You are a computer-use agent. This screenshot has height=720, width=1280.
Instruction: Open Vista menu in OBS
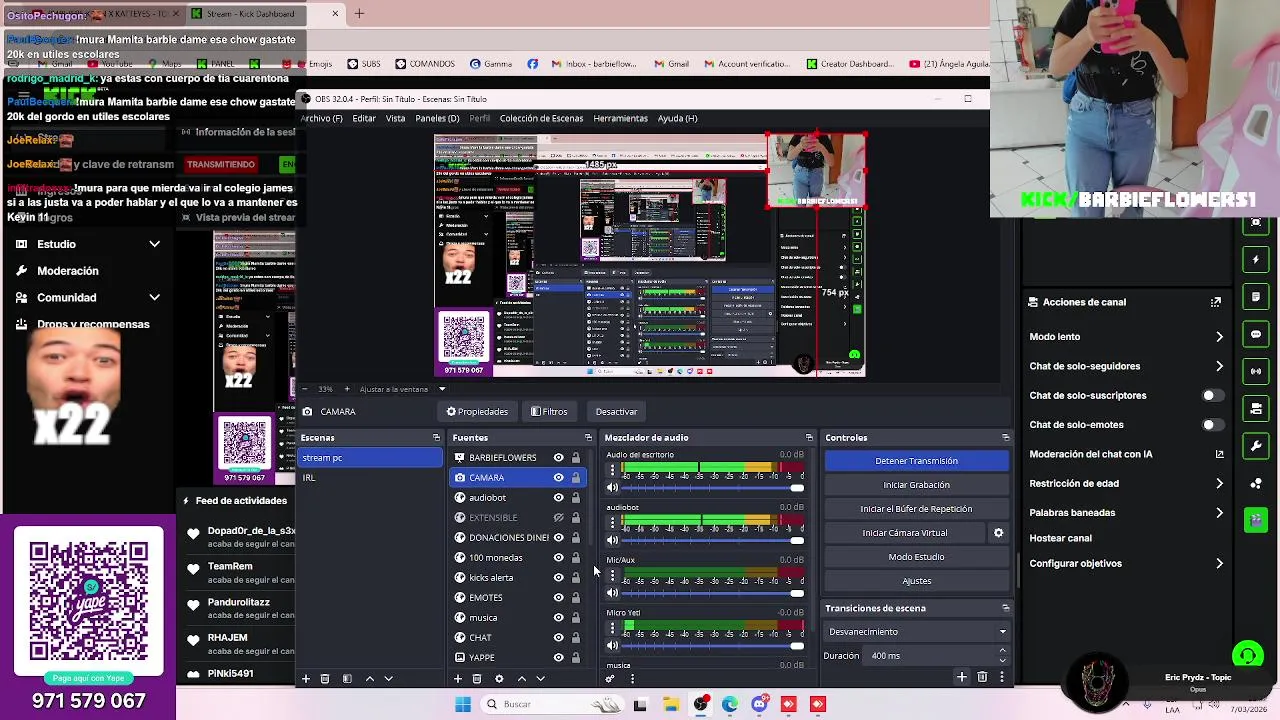(x=396, y=118)
